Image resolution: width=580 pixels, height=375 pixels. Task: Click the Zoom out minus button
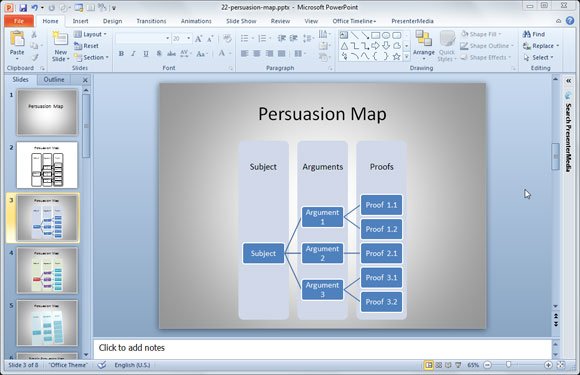tap(488, 365)
